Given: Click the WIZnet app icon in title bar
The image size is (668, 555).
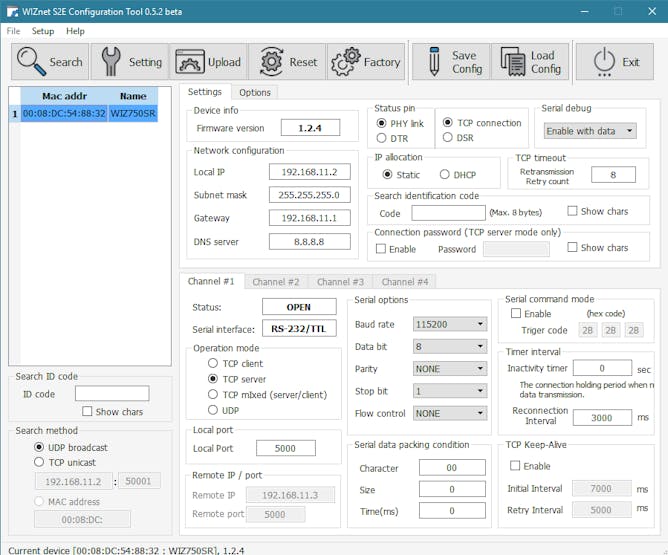Looking at the screenshot, I should pyautogui.click(x=12, y=12).
